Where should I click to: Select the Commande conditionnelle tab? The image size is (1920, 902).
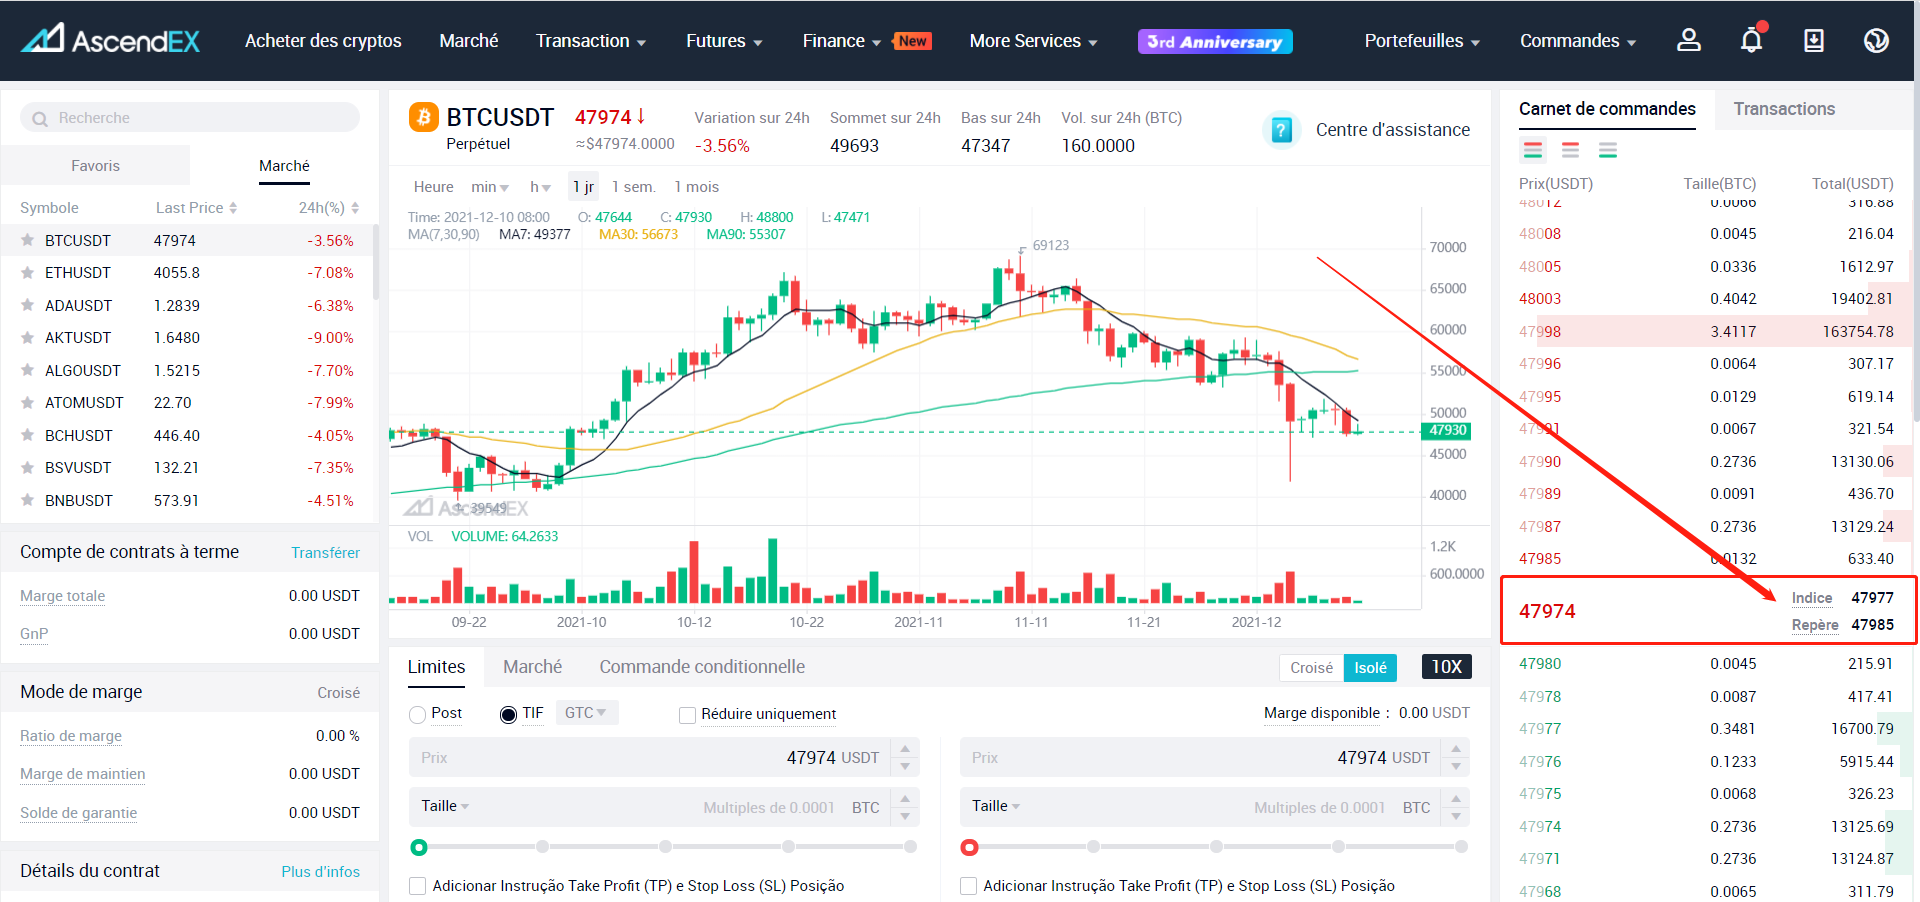click(x=702, y=667)
